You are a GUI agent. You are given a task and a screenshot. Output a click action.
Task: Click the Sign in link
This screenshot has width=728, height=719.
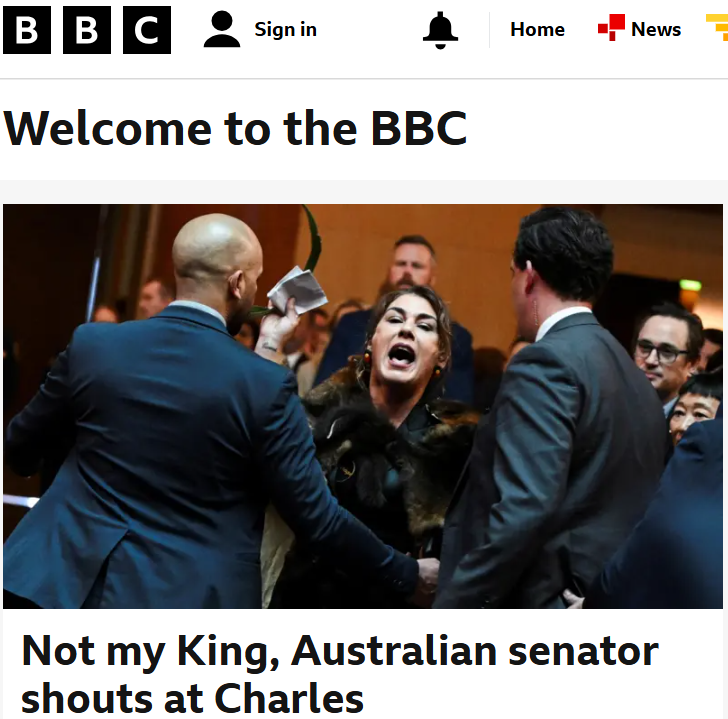286,30
